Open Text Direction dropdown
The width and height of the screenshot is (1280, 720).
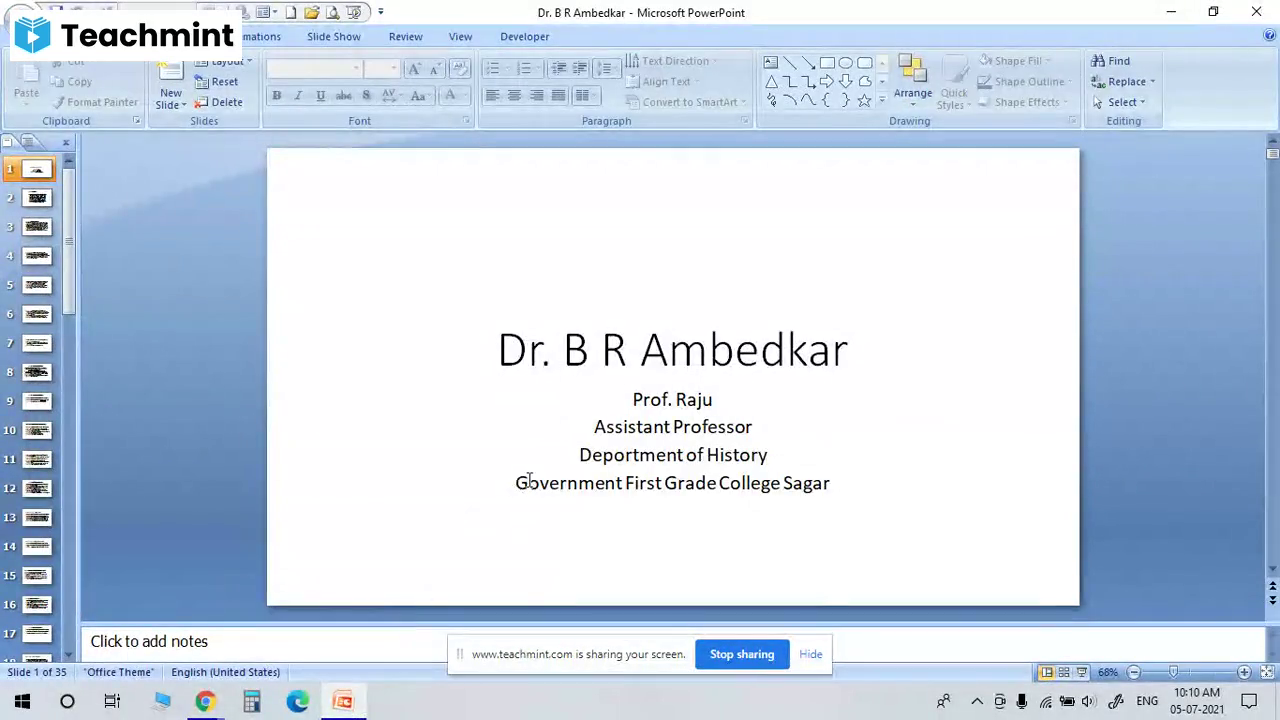coord(672,61)
